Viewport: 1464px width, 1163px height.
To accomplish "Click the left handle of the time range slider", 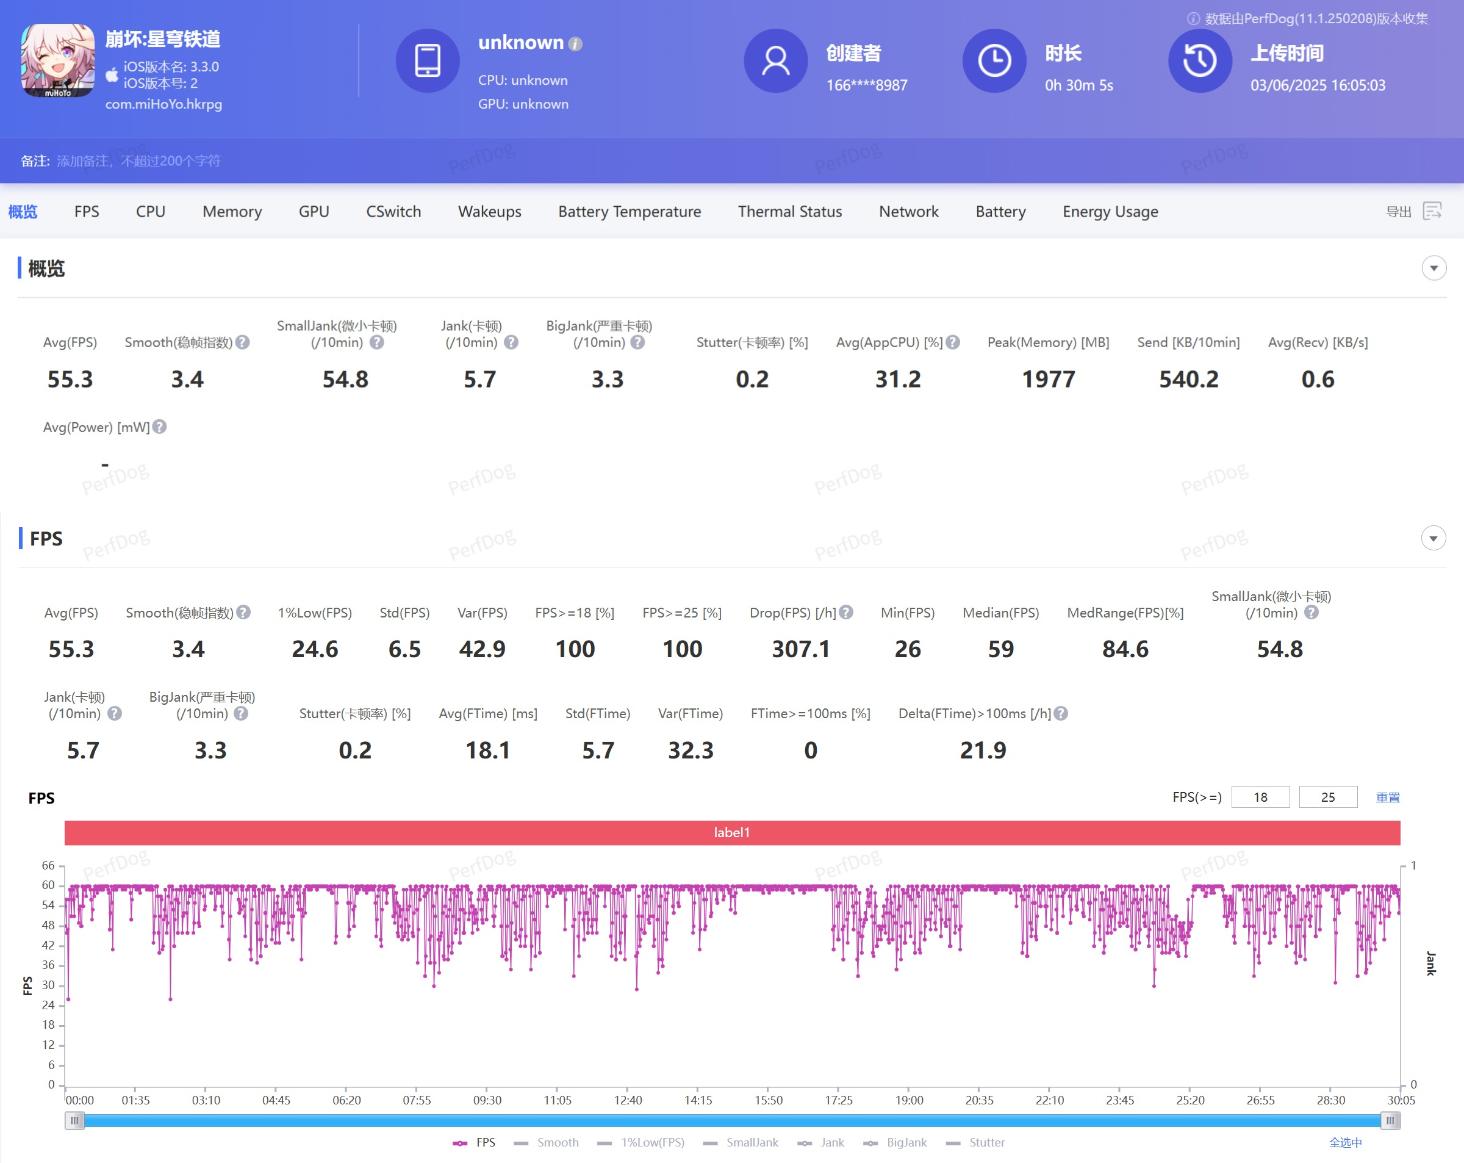I will 75,1121.
